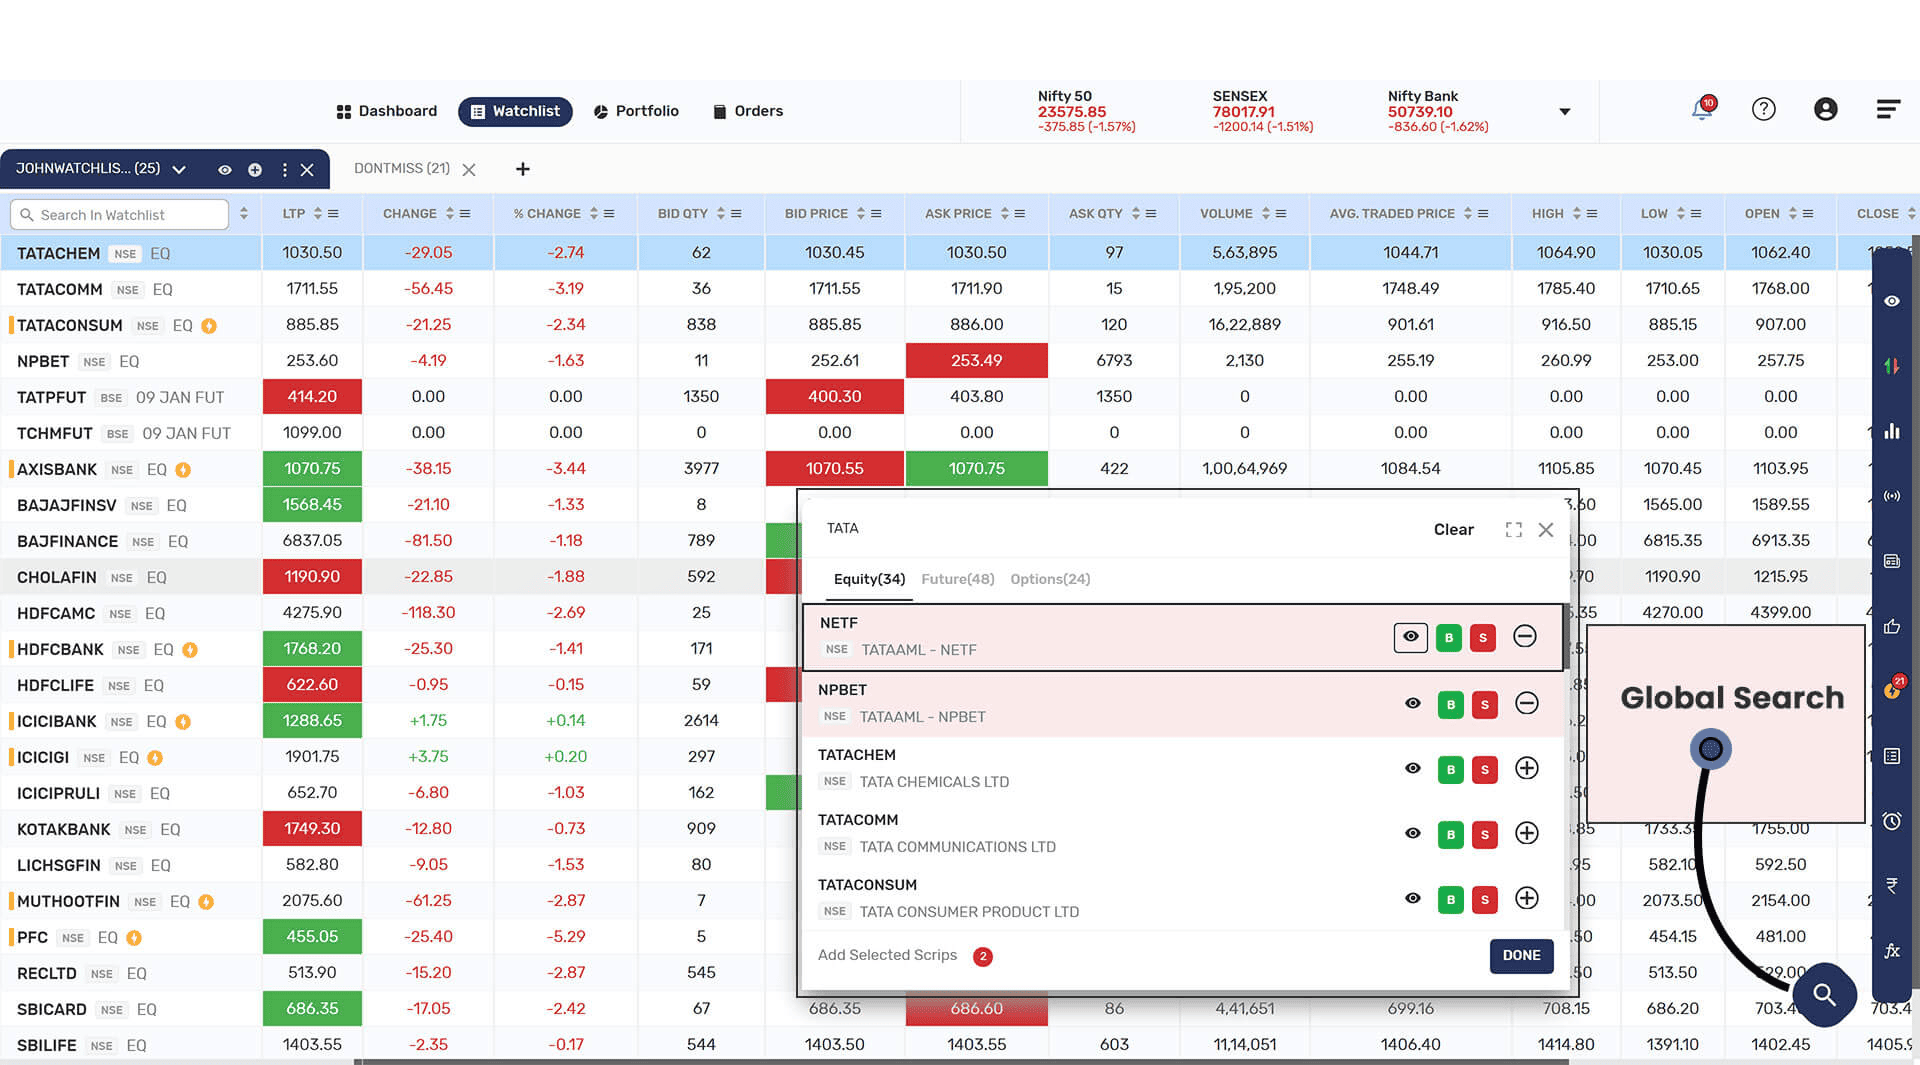
Task: Toggle eye icon for NPBET result
Action: coord(1413,703)
